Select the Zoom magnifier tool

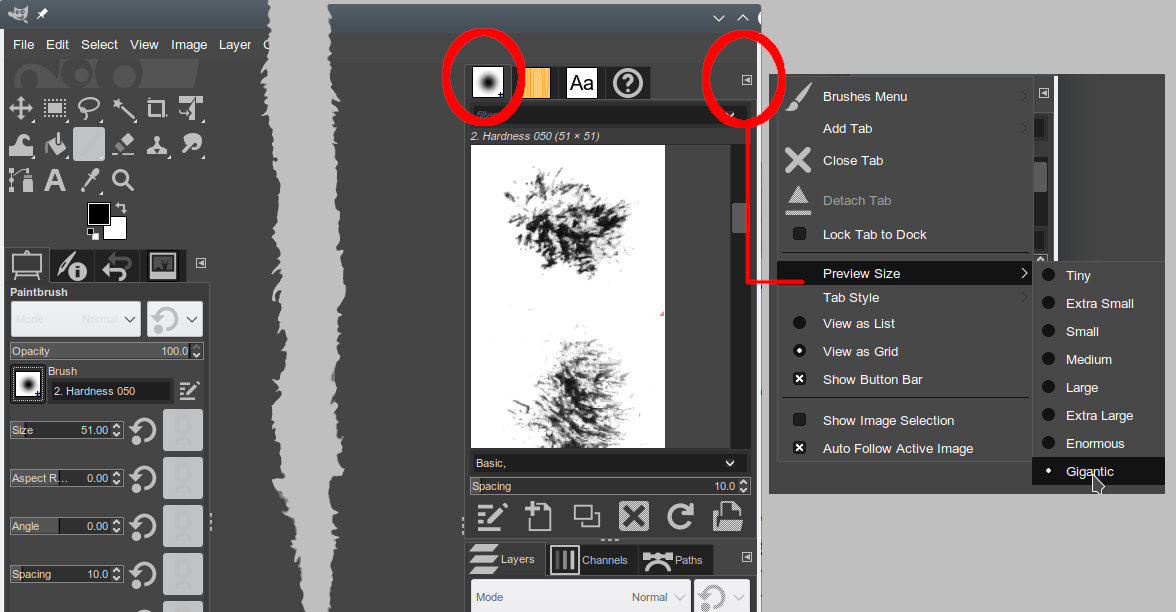pos(123,180)
